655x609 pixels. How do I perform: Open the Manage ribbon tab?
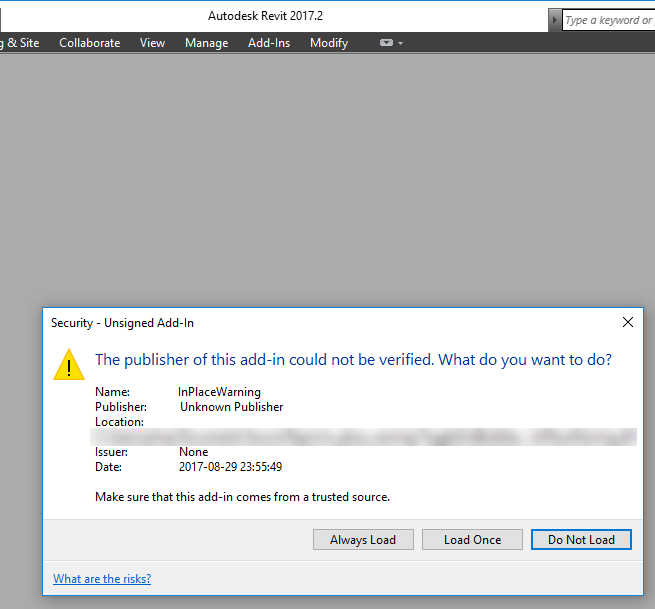[x=207, y=43]
